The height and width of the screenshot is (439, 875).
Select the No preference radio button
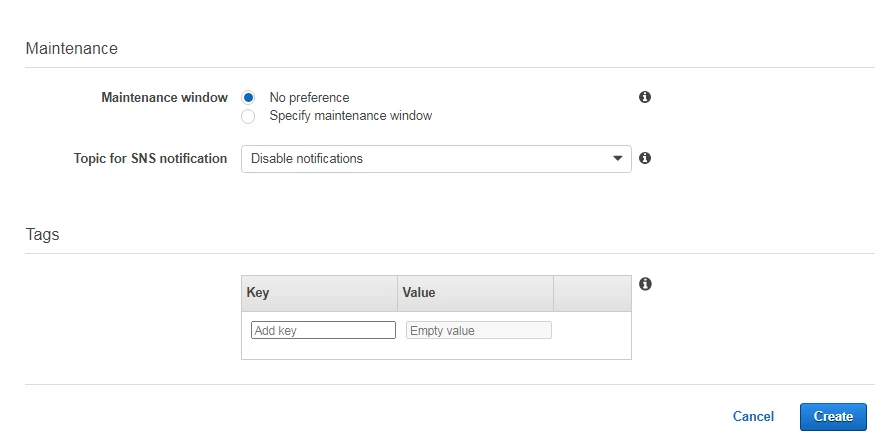click(x=248, y=98)
